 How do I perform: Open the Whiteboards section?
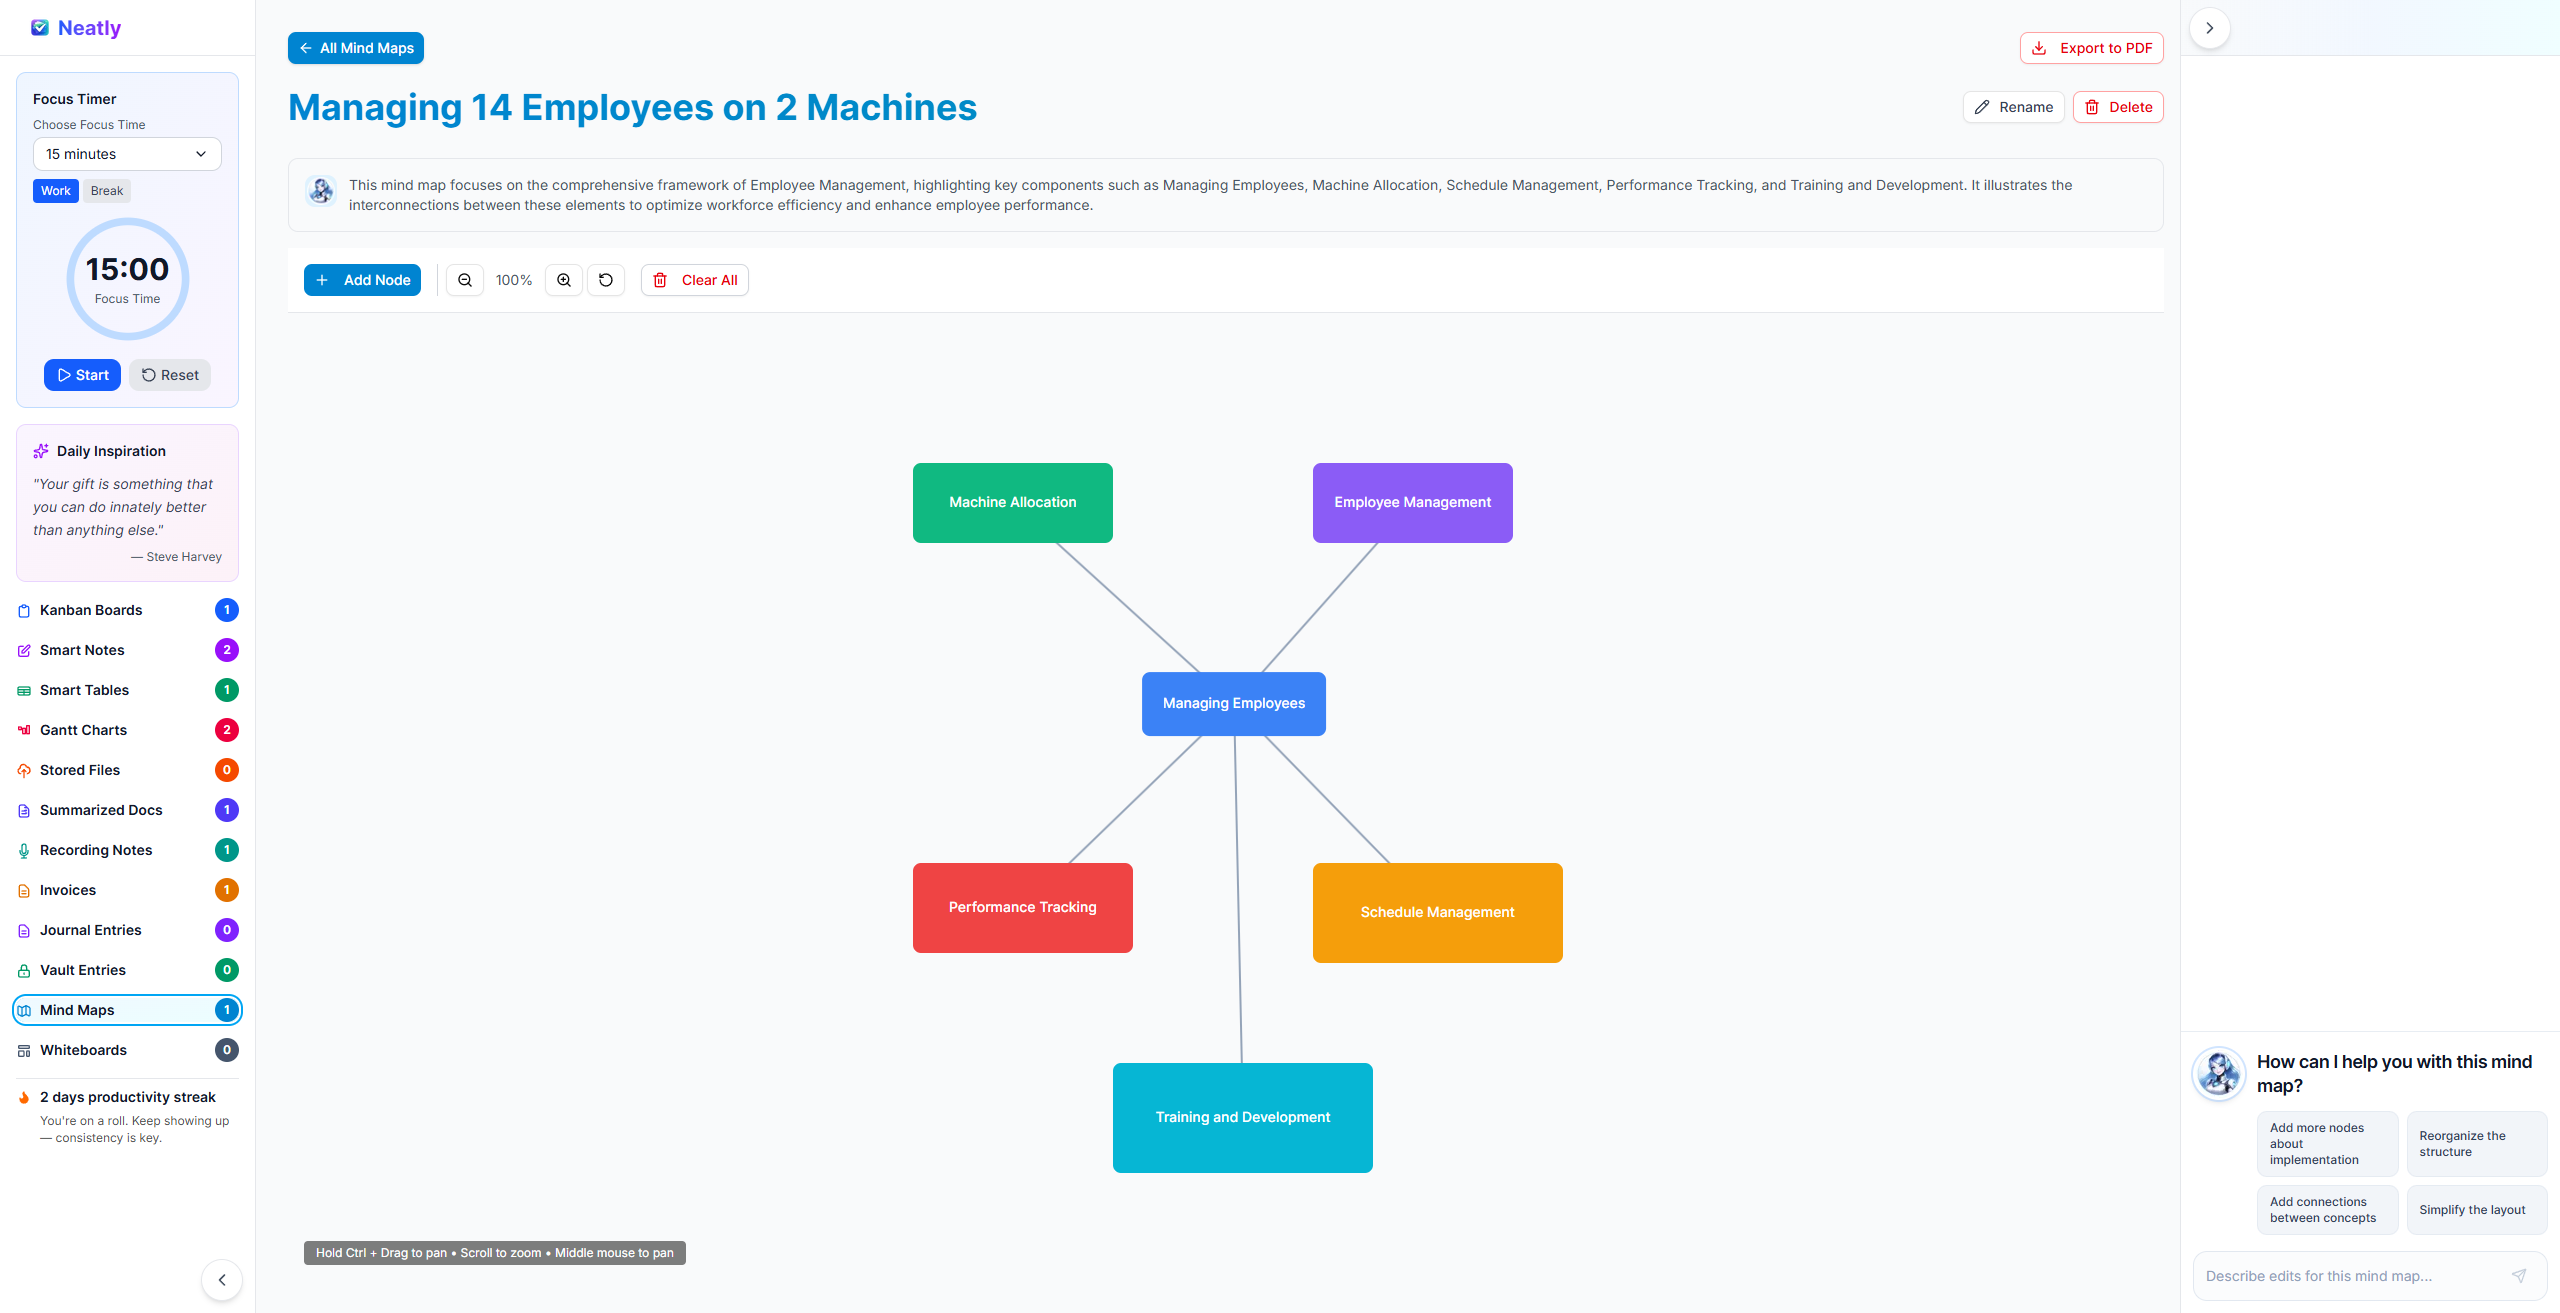pyautogui.click(x=83, y=1050)
